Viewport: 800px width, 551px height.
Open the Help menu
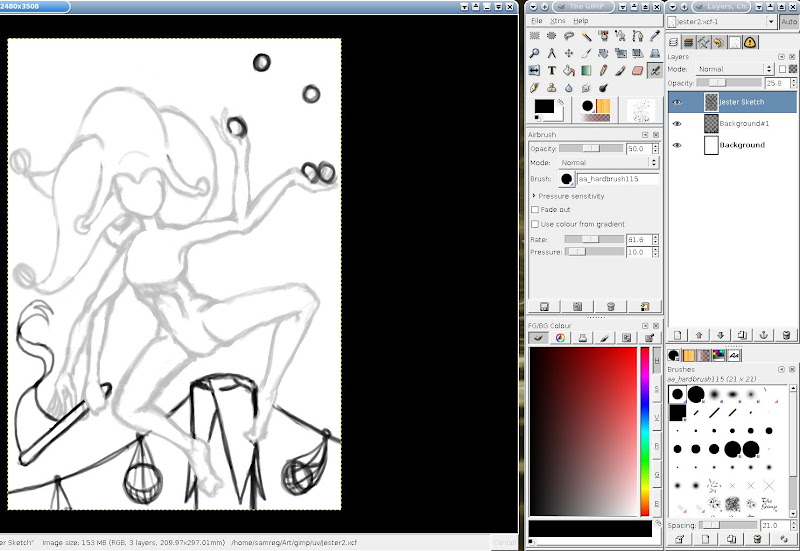[581, 21]
